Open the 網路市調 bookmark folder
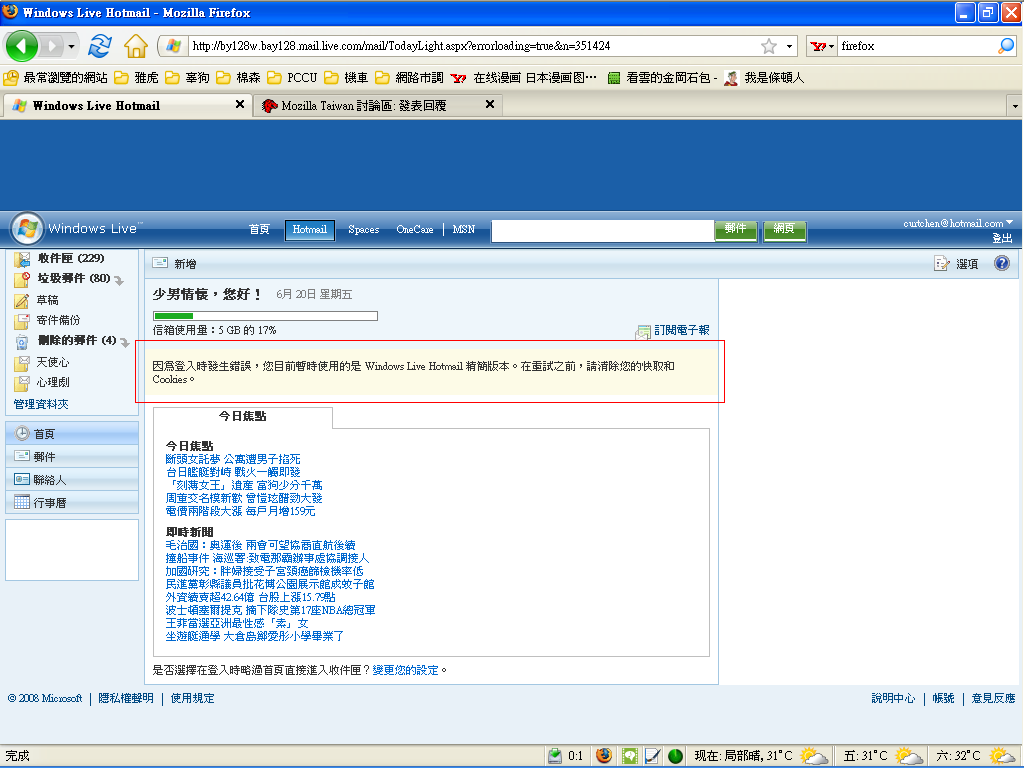The width and height of the screenshot is (1024, 768). coord(409,78)
